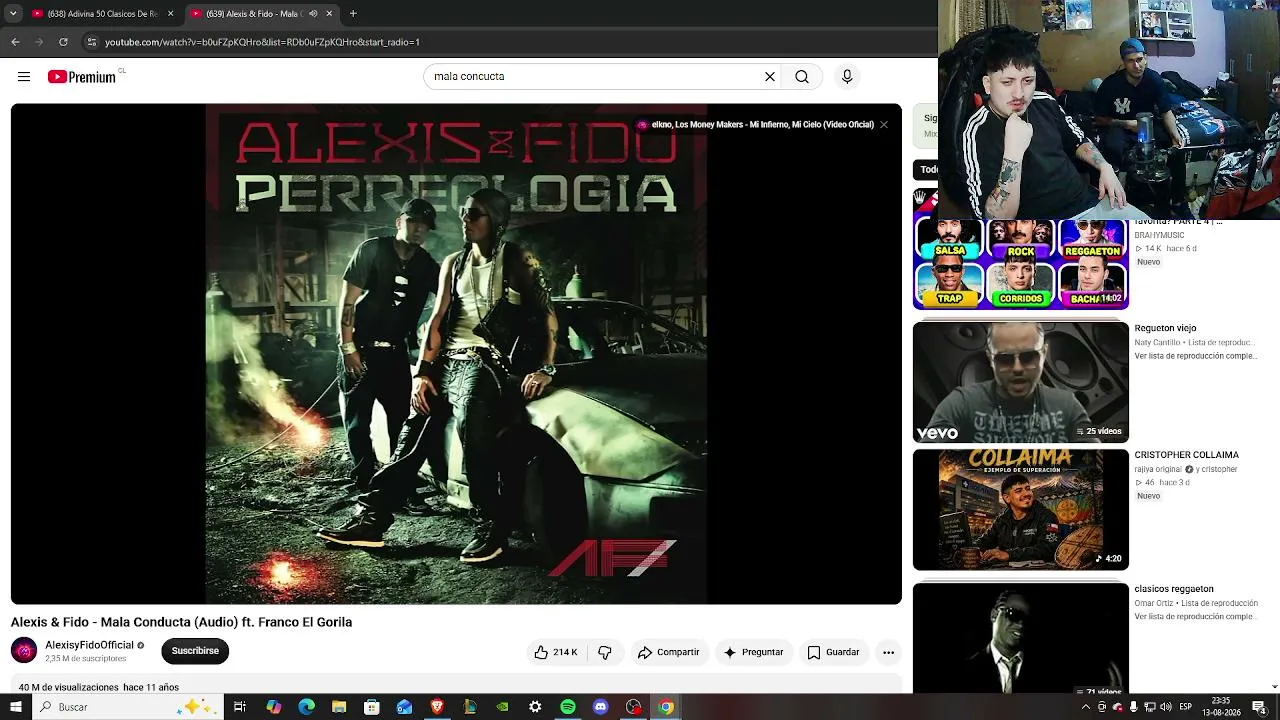The width and height of the screenshot is (1280, 720).
Task: Launch Brave browser from the taskbar
Action: (x=437, y=707)
